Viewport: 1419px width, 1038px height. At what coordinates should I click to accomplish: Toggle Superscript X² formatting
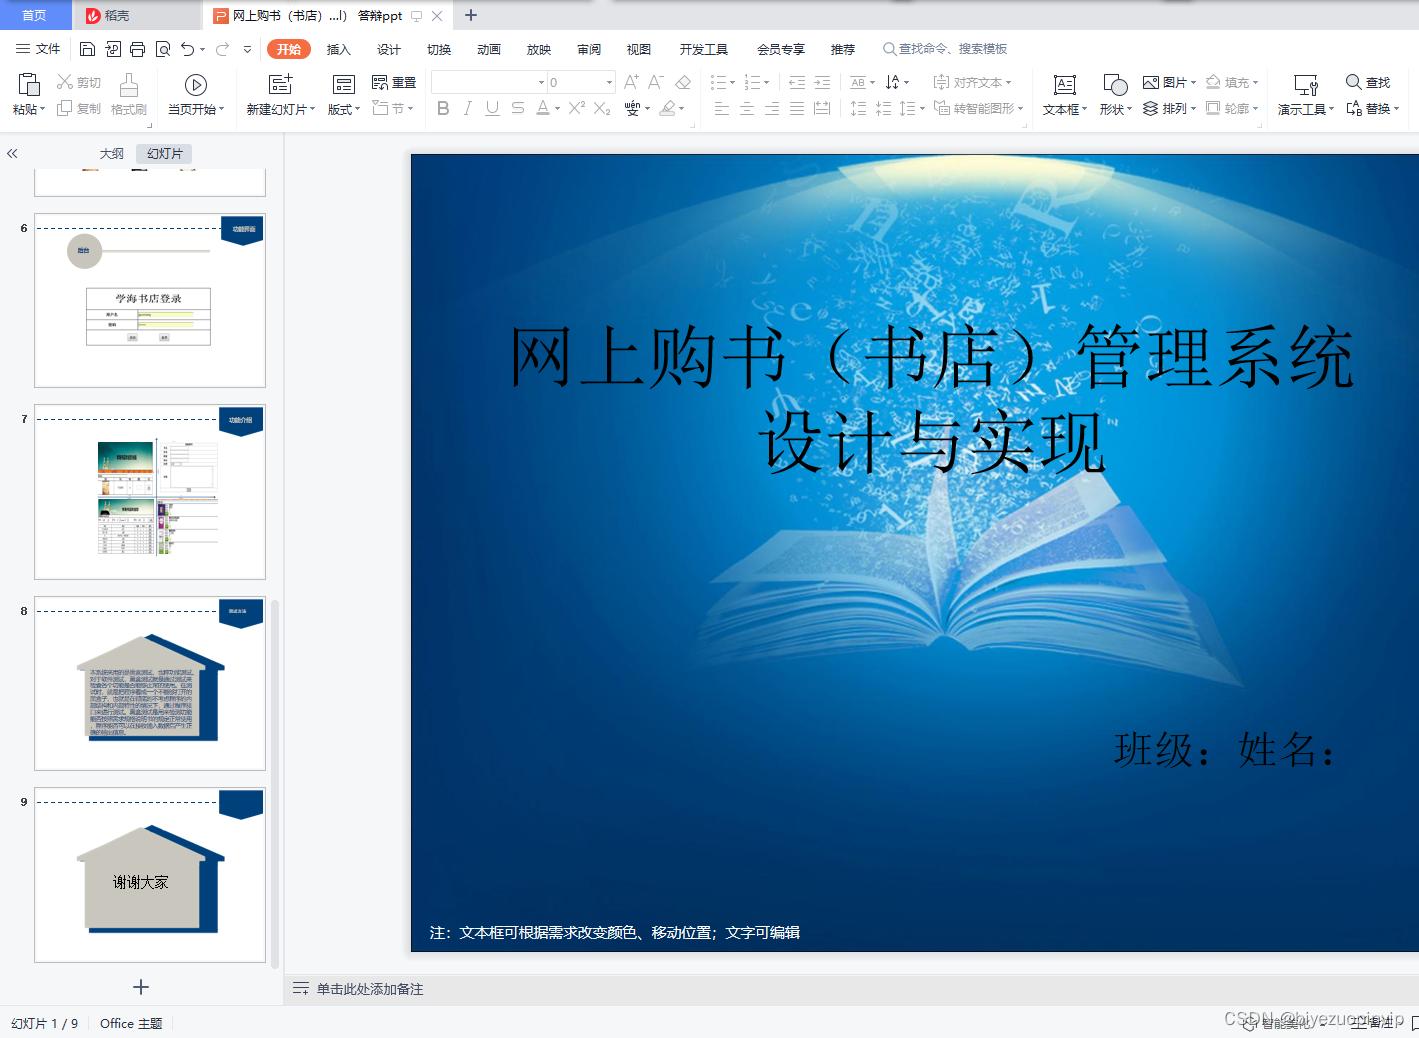(x=577, y=108)
